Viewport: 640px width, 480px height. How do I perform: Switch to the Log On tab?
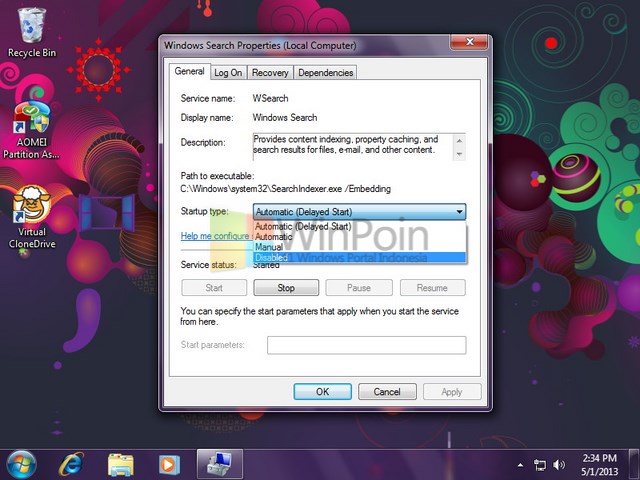228,73
